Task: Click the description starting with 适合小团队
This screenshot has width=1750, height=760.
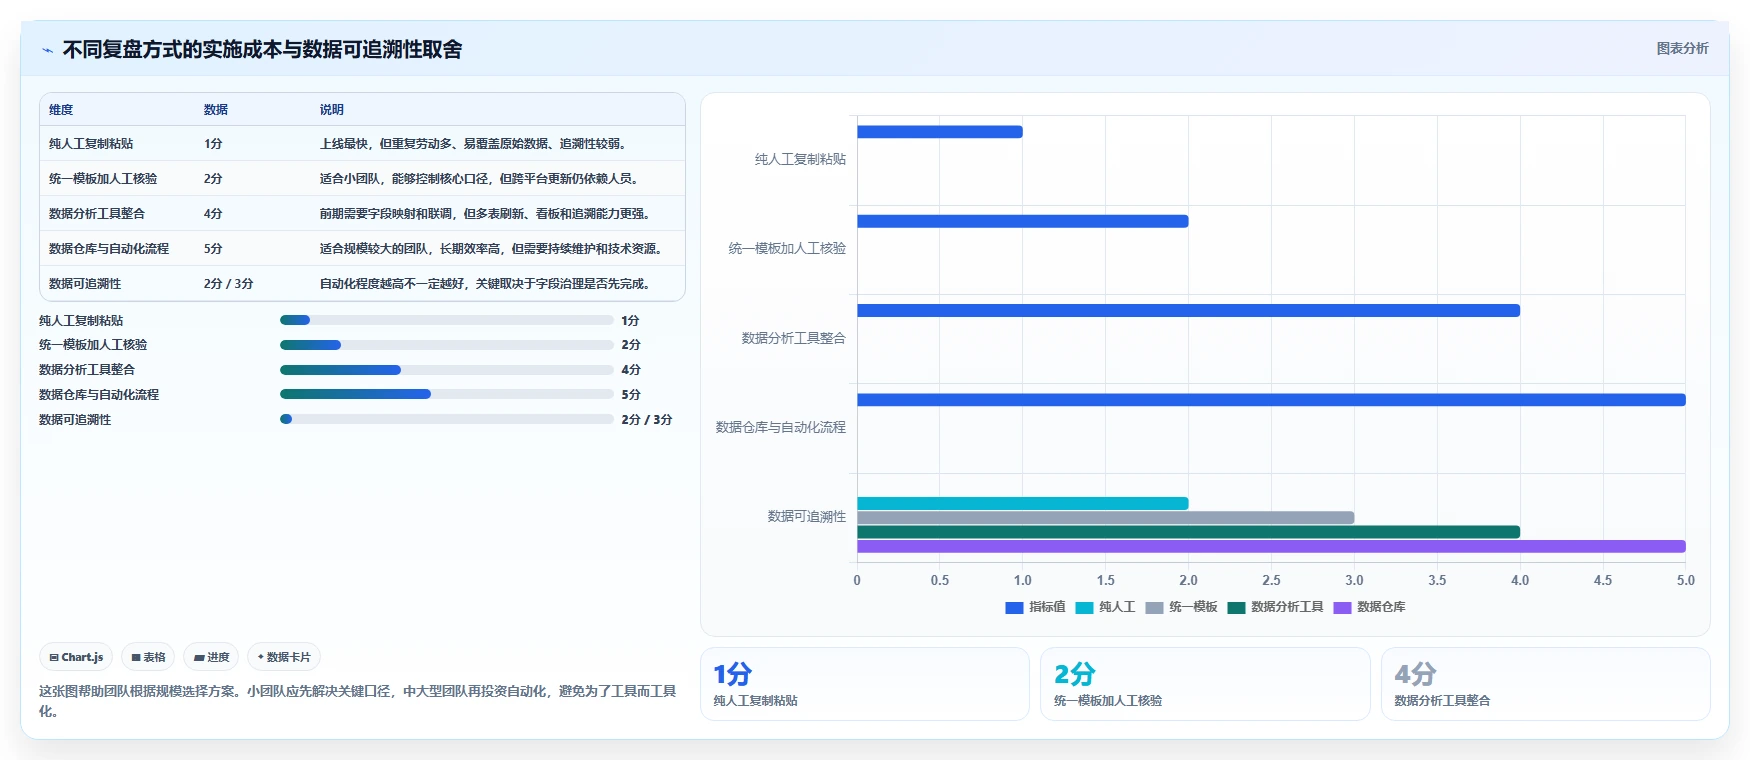Action: coord(479,179)
